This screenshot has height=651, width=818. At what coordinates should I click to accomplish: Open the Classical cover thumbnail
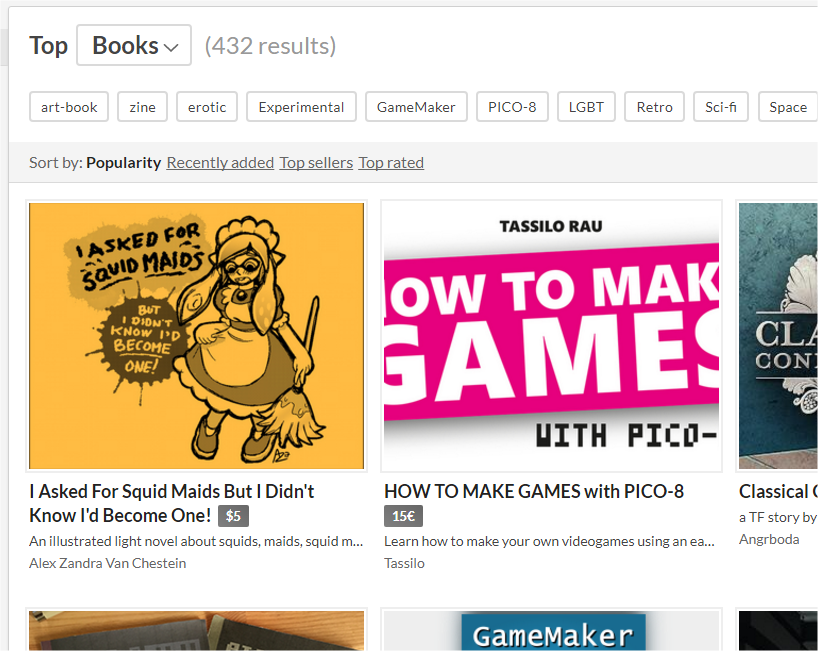click(x=778, y=336)
